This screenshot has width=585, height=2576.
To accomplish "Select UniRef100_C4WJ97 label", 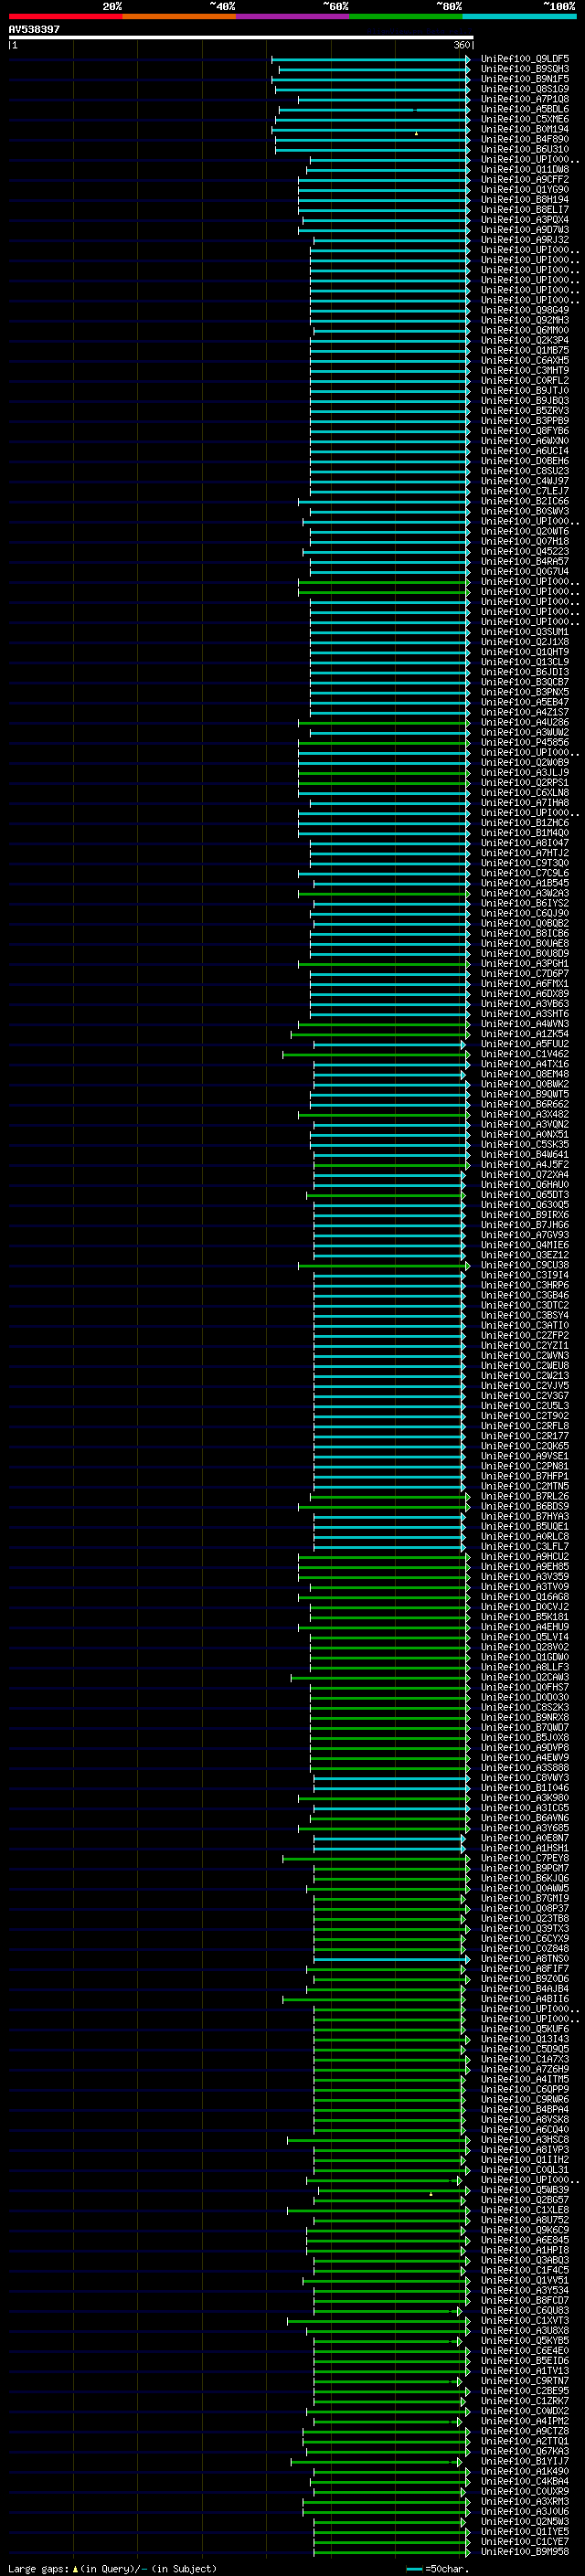I will point(524,481).
